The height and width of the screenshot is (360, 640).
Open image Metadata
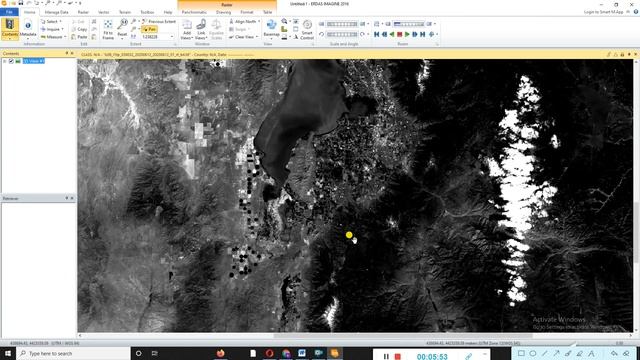(28, 29)
